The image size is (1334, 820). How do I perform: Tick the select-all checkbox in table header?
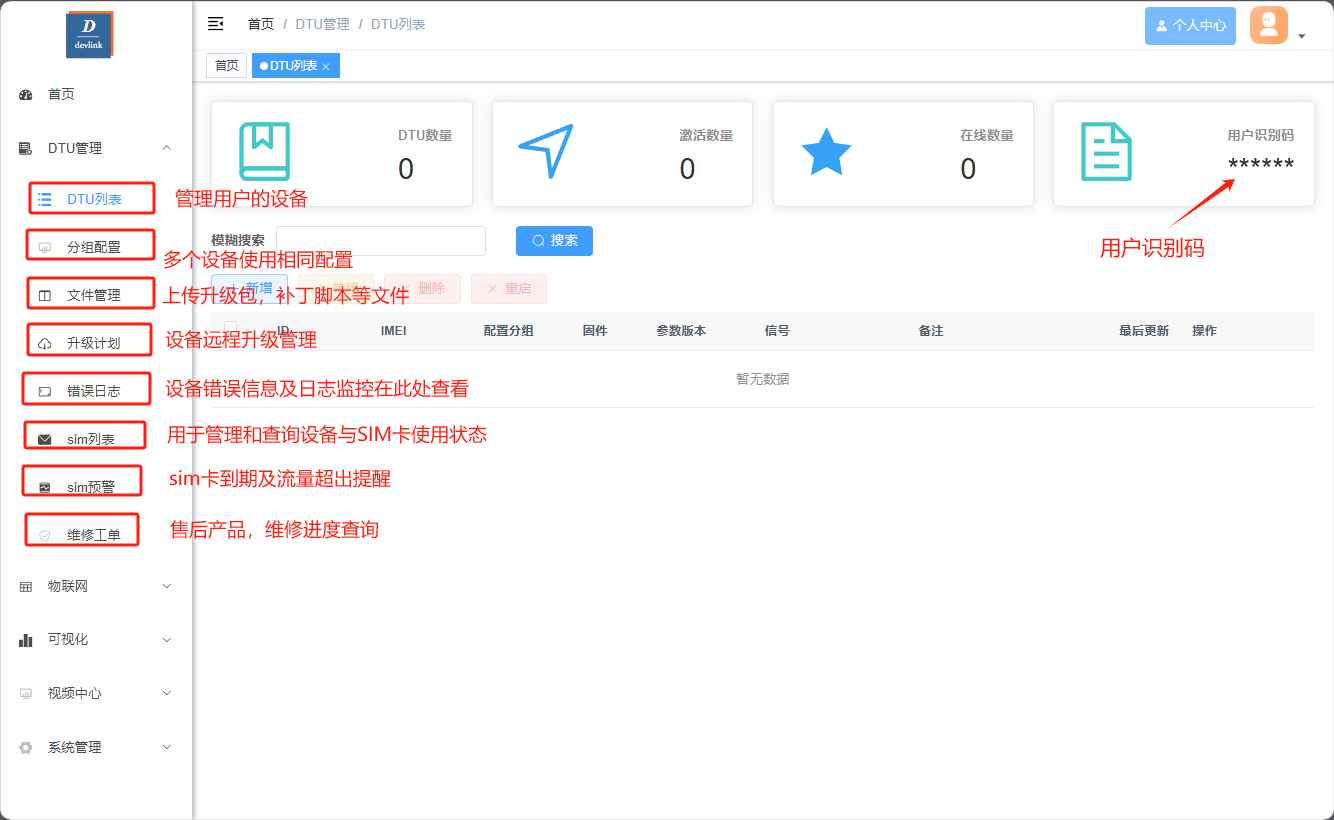231,329
